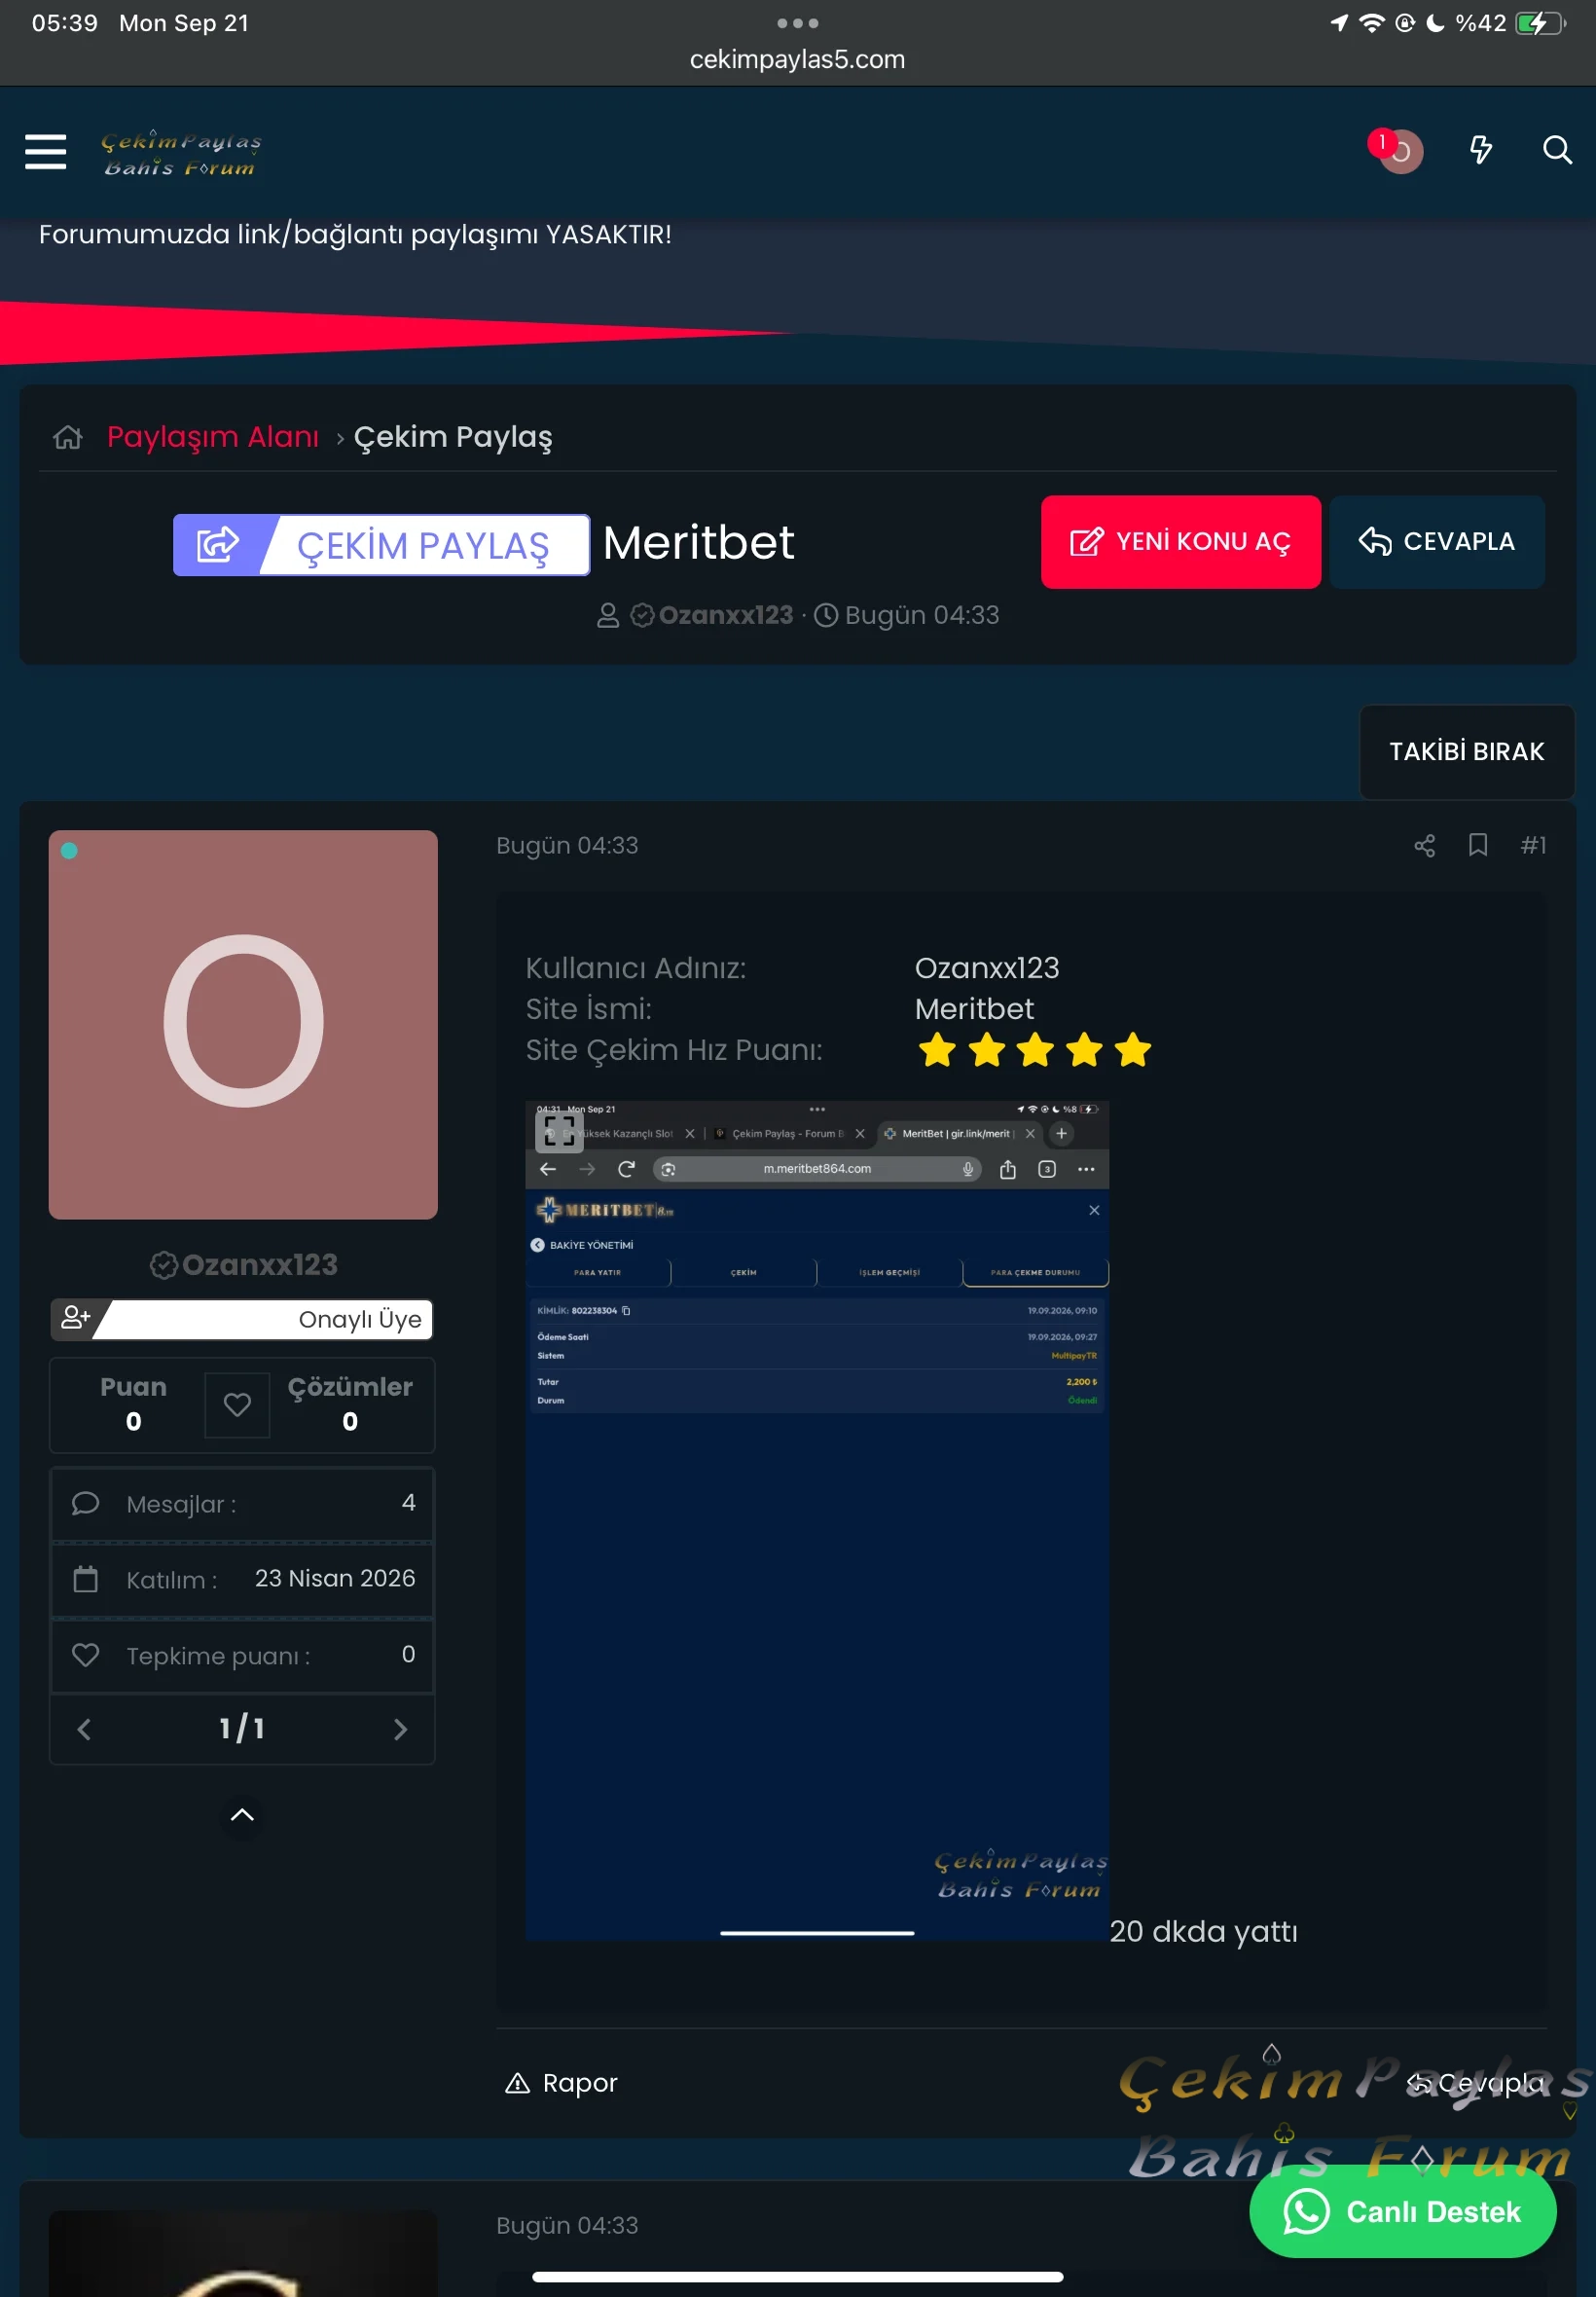Click the post #1 timestamp Bugün 04:33
The width and height of the screenshot is (1596, 2297).
567,846
